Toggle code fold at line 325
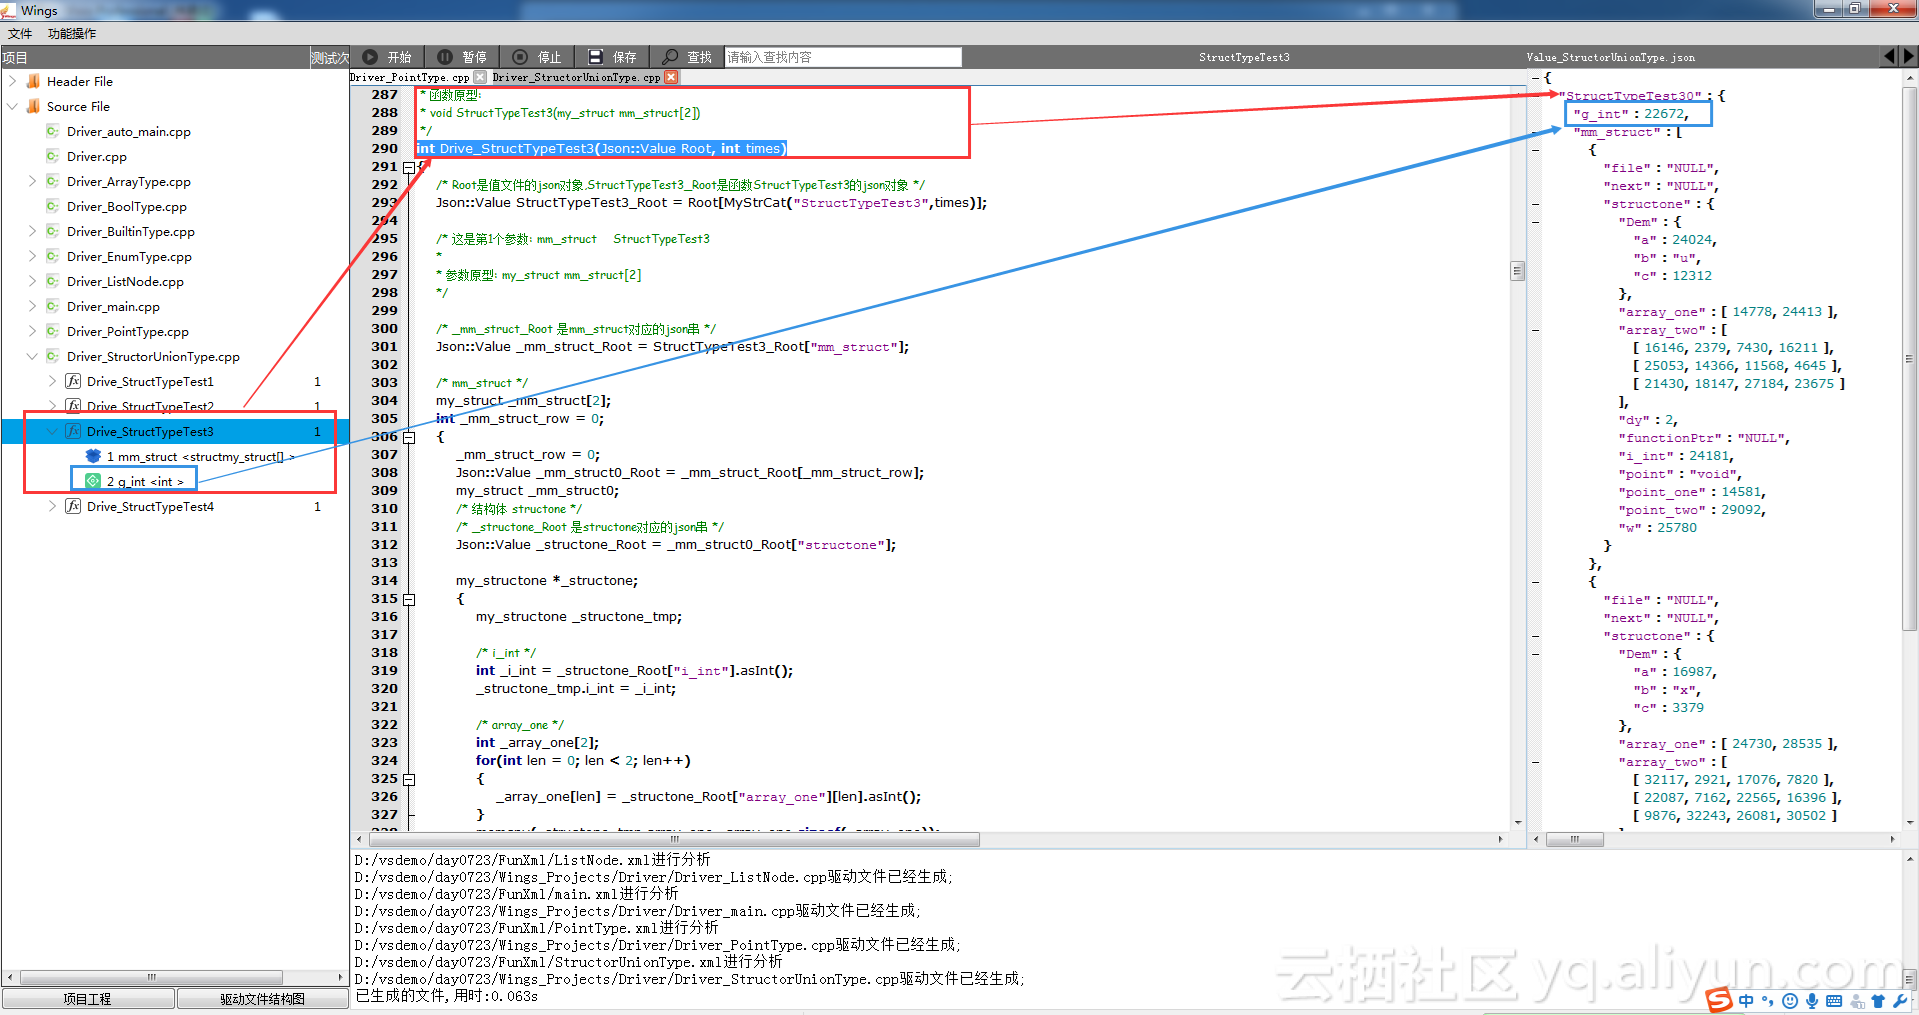The image size is (1919, 1015). tap(409, 779)
